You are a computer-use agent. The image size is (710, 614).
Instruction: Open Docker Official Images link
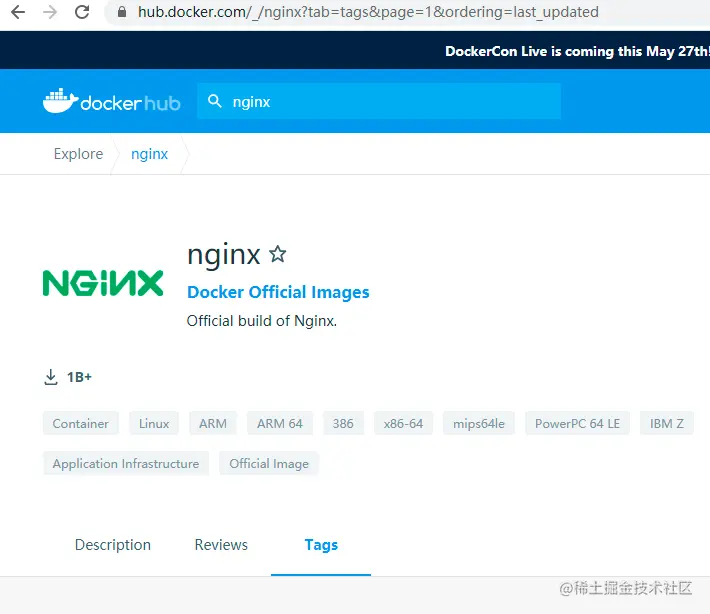pyautogui.click(x=278, y=293)
